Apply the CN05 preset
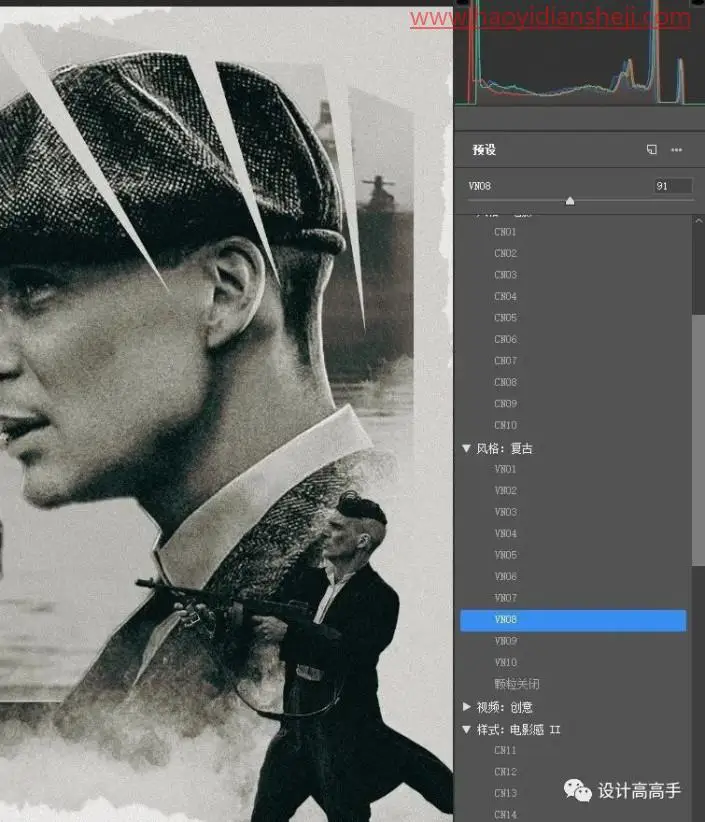The image size is (705, 822). point(505,318)
